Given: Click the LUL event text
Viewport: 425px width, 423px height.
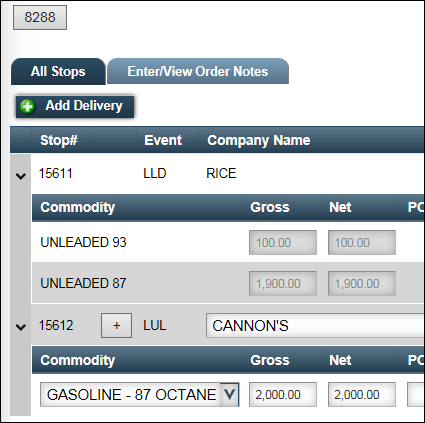Looking at the screenshot, I should [x=155, y=325].
